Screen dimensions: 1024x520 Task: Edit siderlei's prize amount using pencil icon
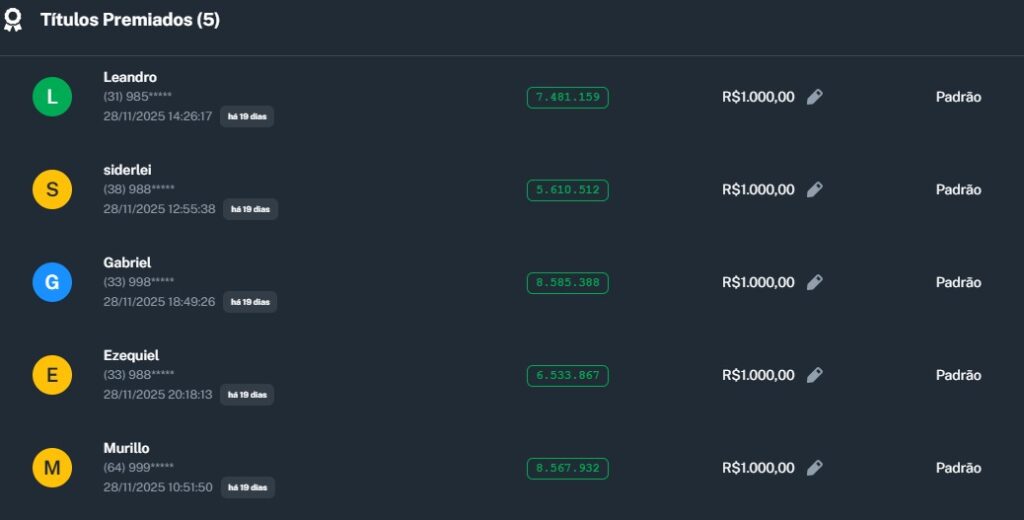(814, 190)
